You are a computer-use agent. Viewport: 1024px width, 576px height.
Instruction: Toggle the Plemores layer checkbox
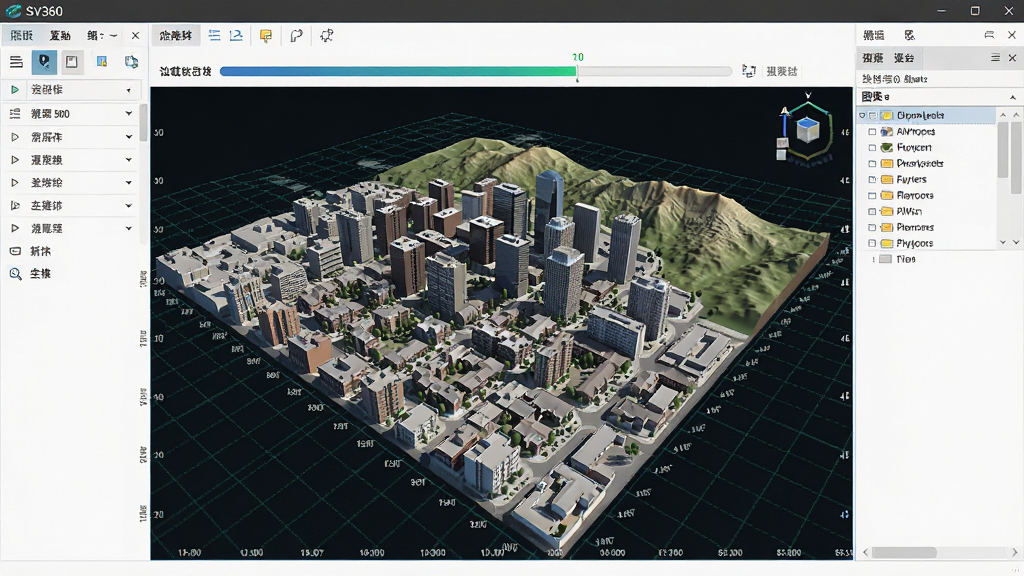pos(872,227)
